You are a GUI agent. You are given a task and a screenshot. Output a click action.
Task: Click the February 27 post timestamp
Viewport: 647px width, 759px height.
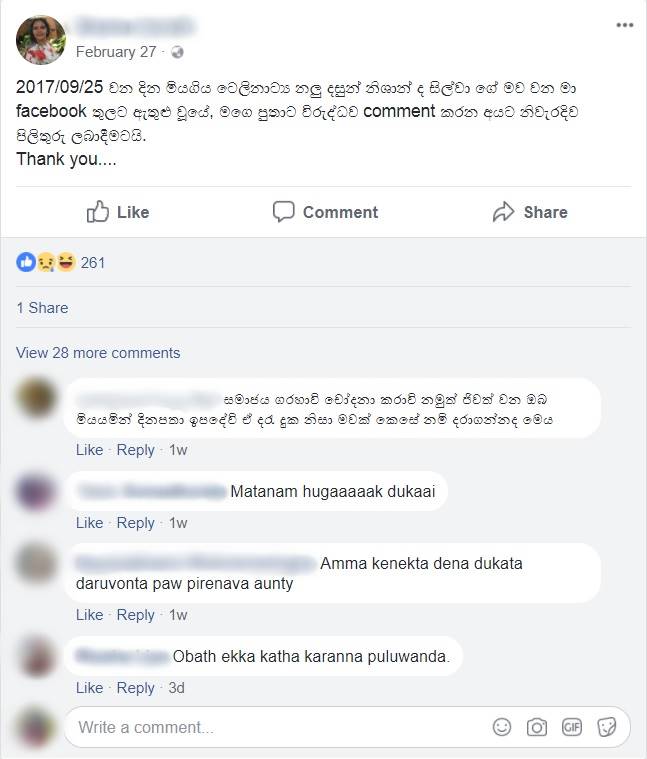pyautogui.click(x=116, y=52)
